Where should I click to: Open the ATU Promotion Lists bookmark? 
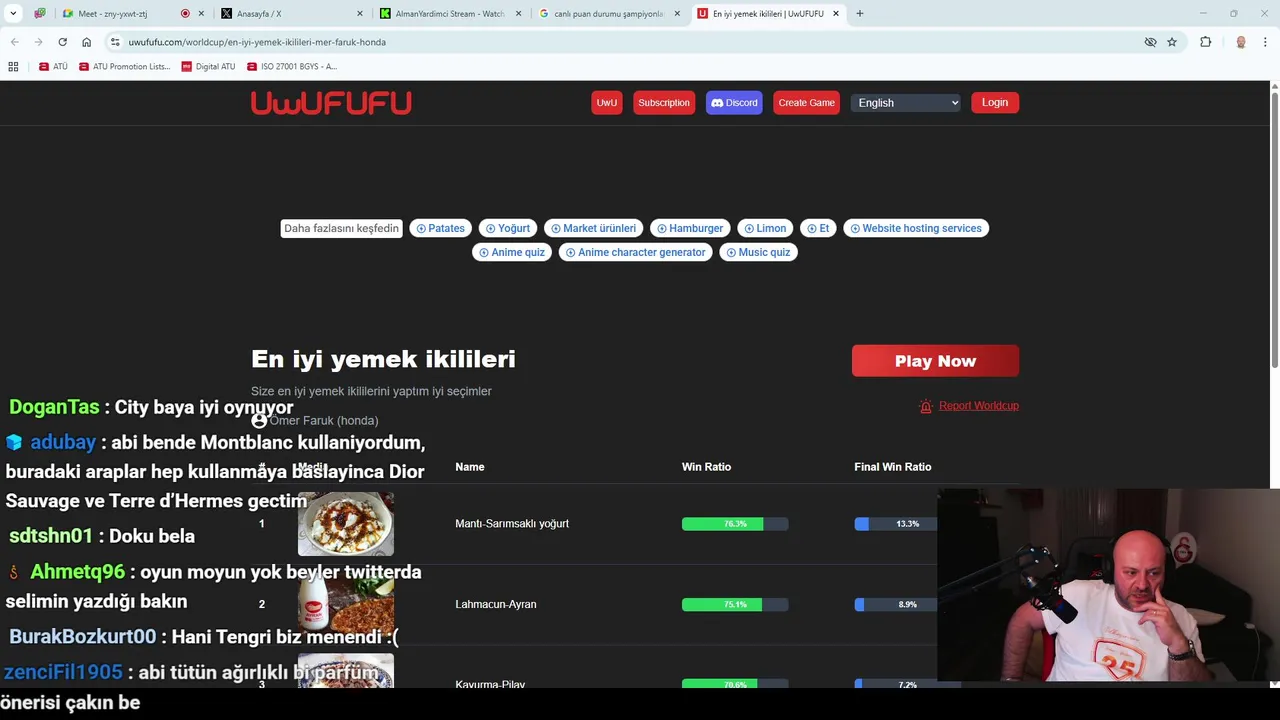(x=124, y=67)
